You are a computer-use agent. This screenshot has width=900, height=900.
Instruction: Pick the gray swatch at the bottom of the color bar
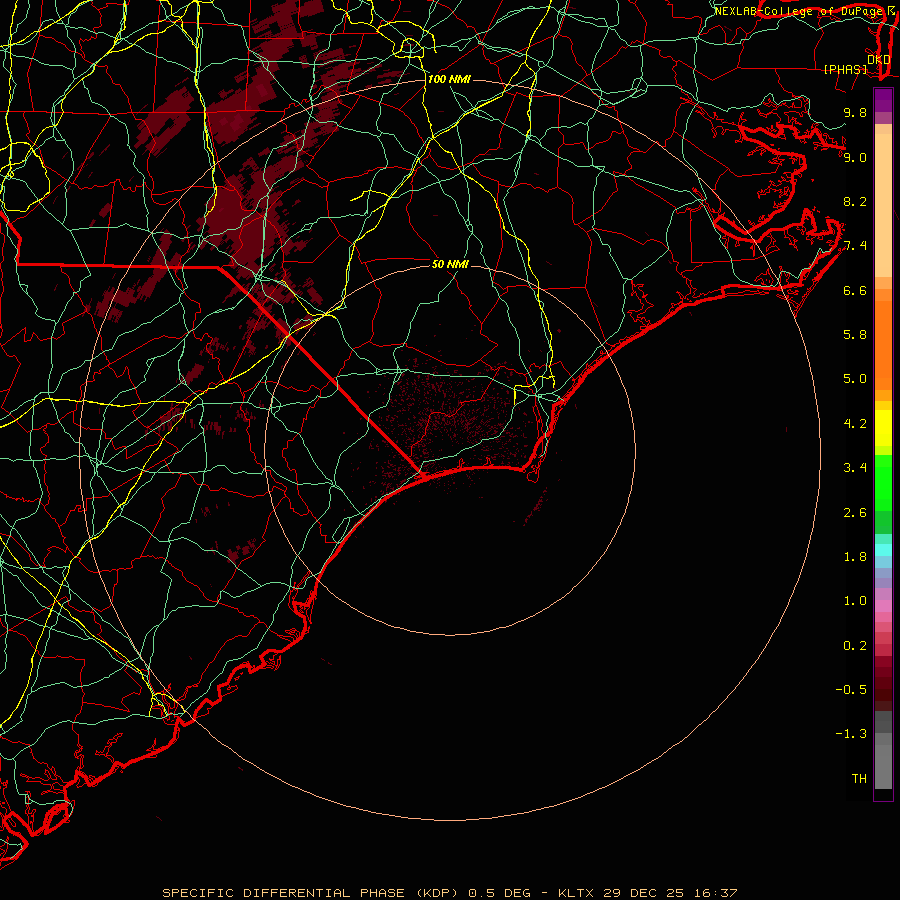883,766
